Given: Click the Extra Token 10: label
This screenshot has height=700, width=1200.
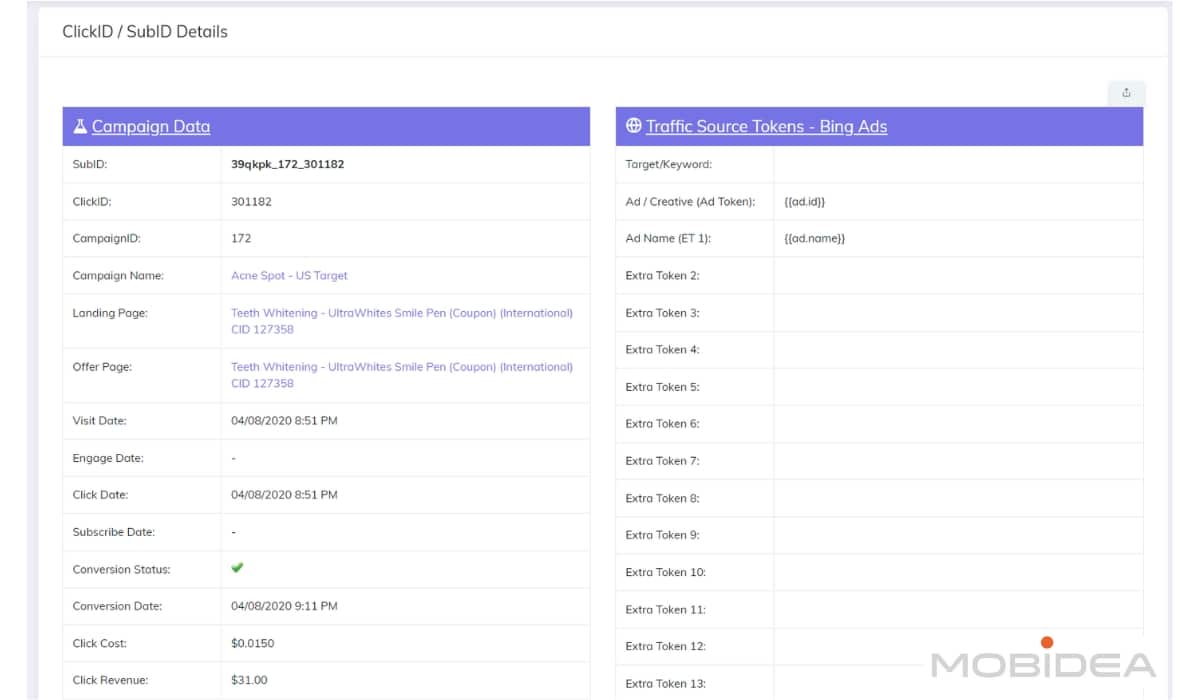Looking at the screenshot, I should tap(666, 572).
